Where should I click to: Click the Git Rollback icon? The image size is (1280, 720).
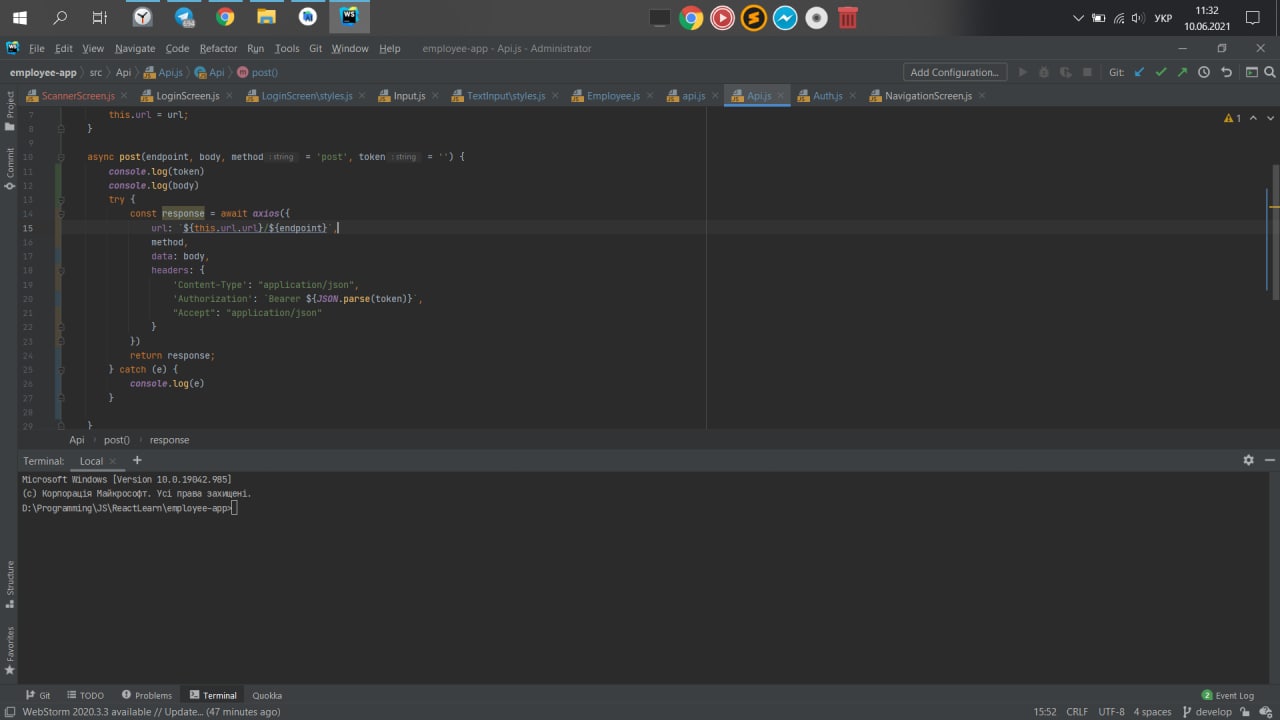[1226, 72]
